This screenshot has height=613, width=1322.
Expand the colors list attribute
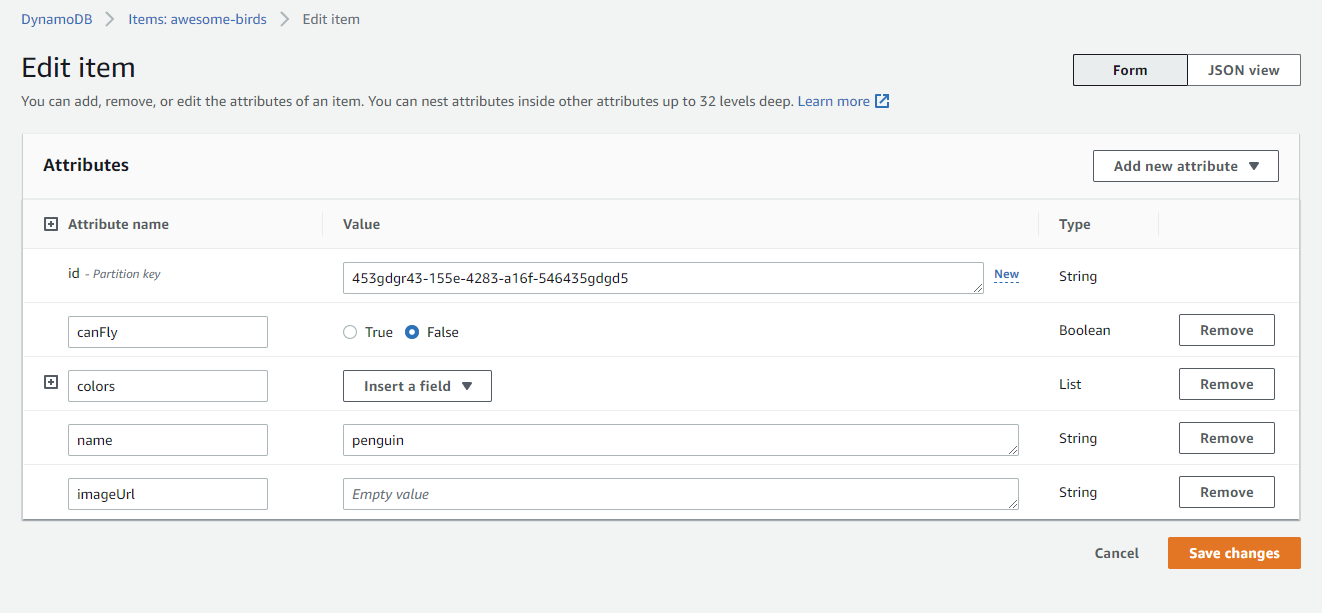51,383
